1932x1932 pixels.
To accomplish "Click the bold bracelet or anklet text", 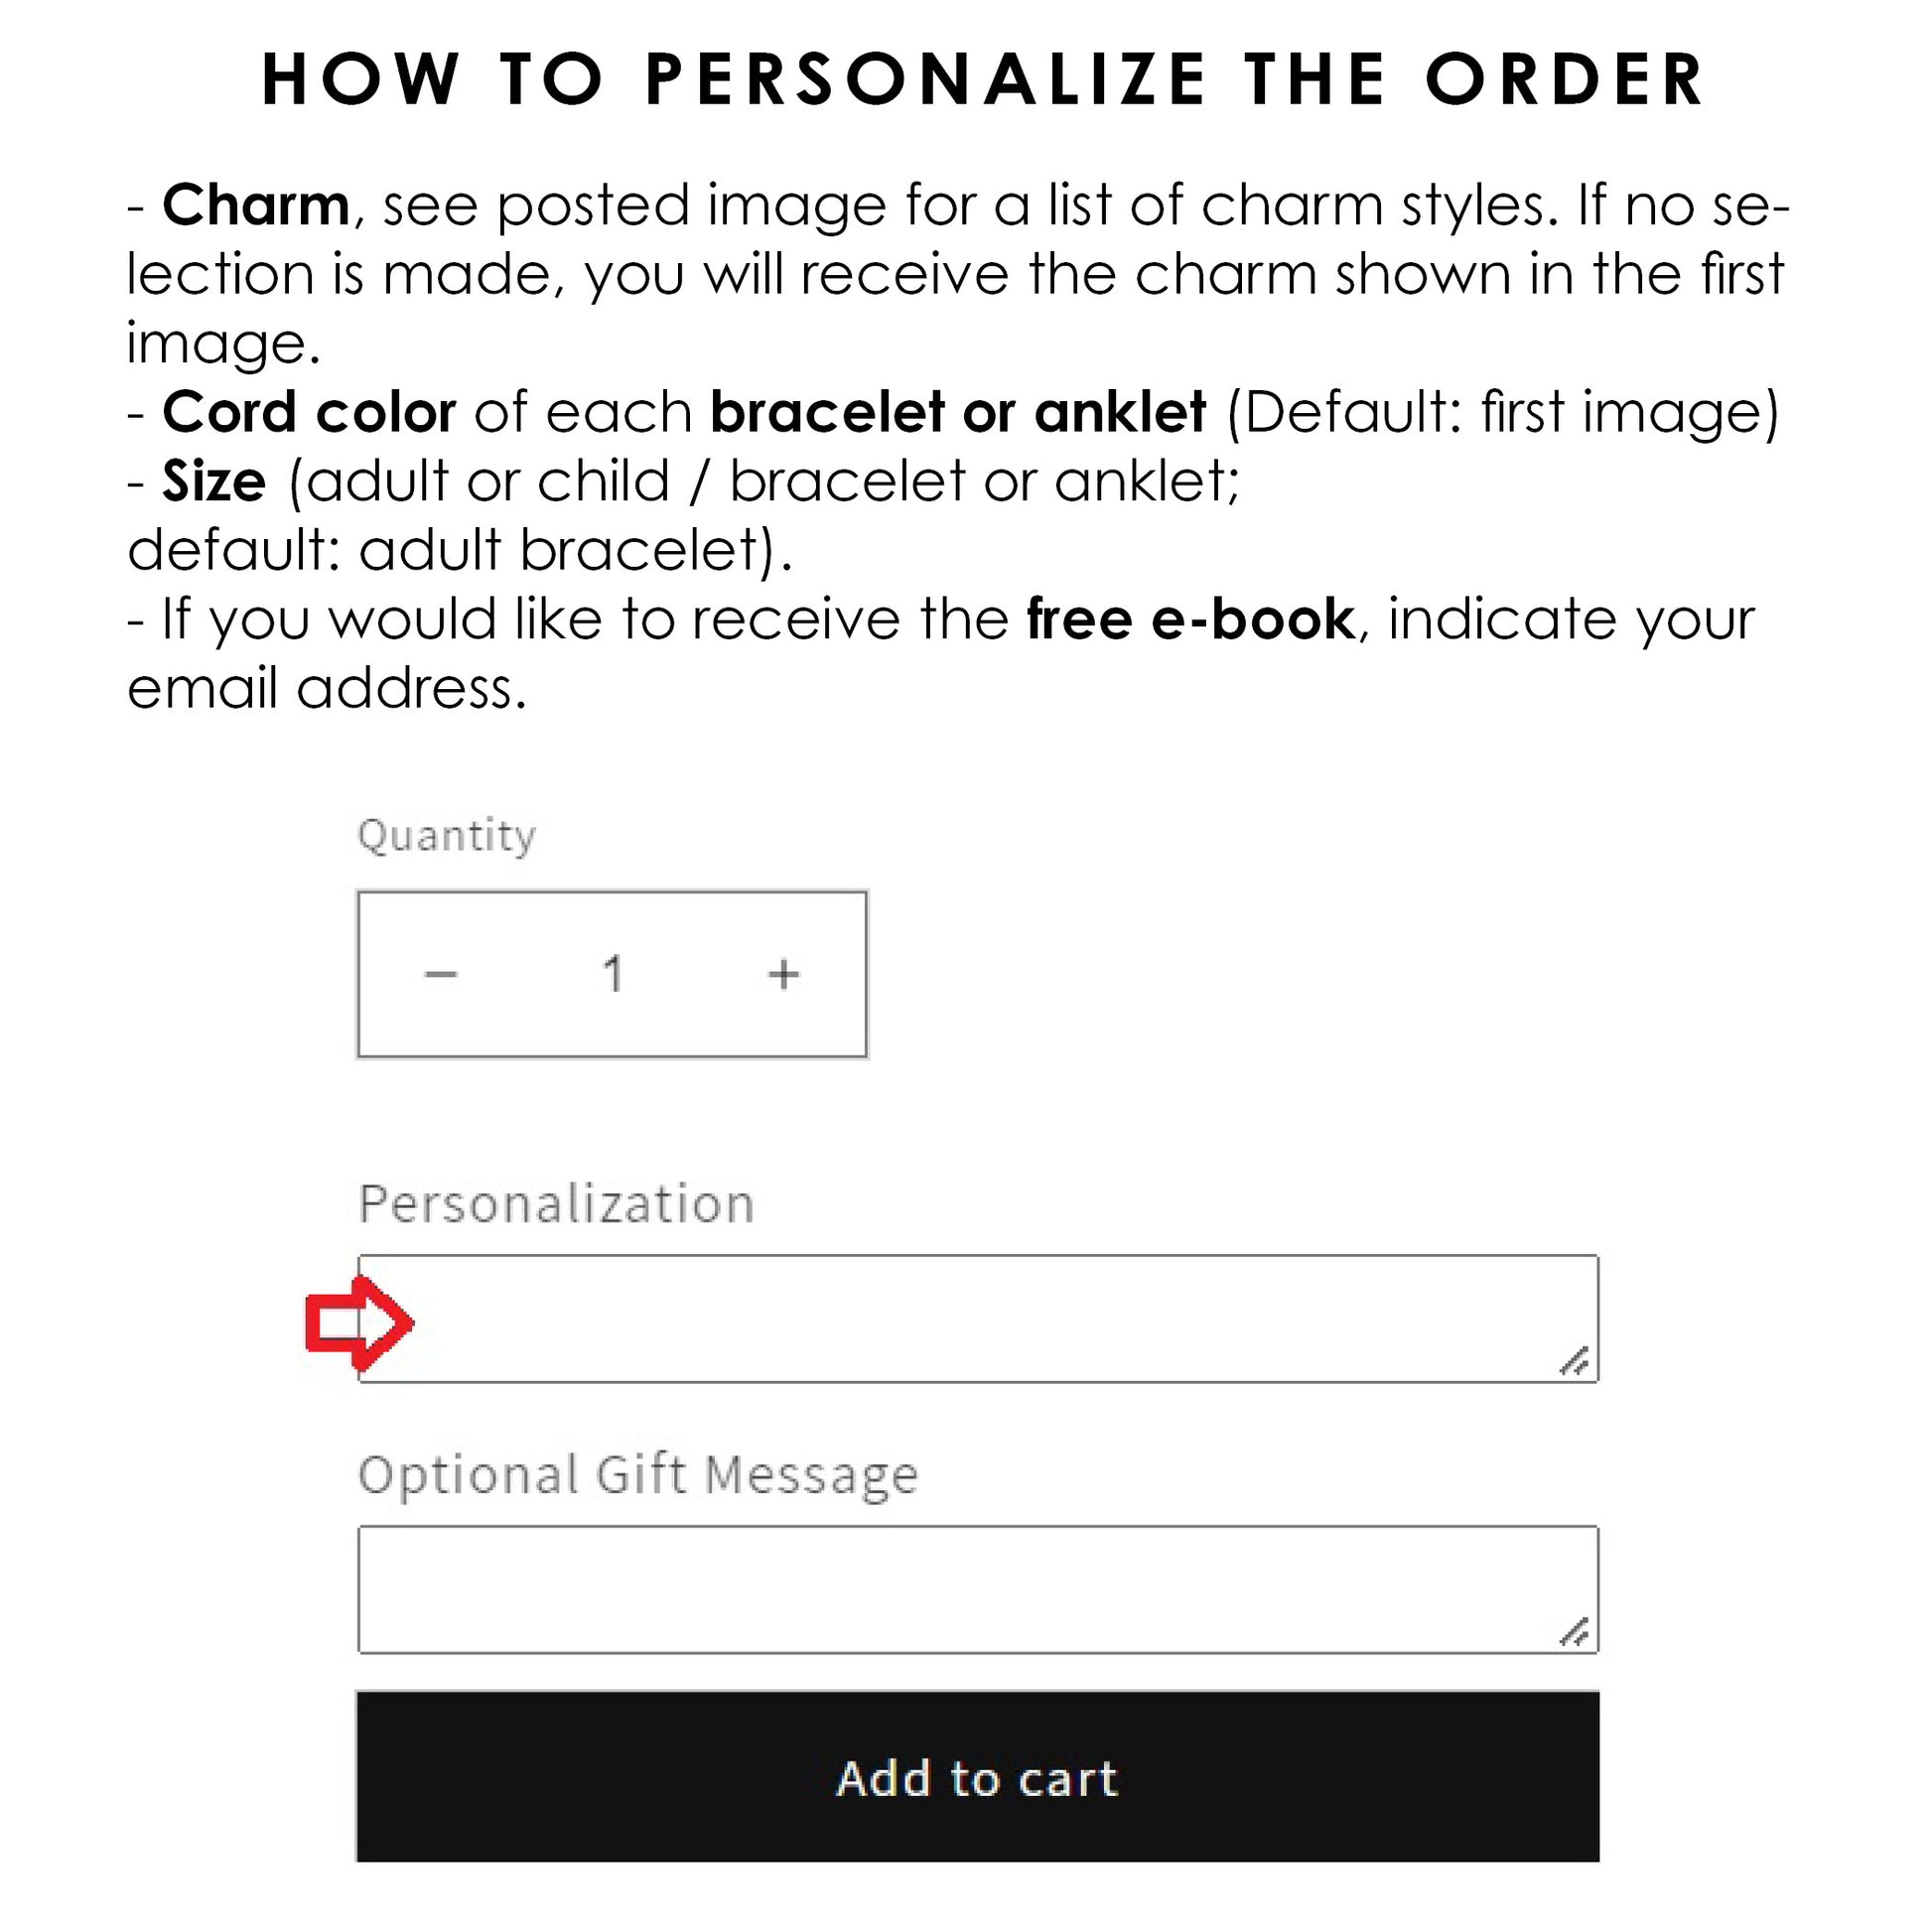I will 958,412.
